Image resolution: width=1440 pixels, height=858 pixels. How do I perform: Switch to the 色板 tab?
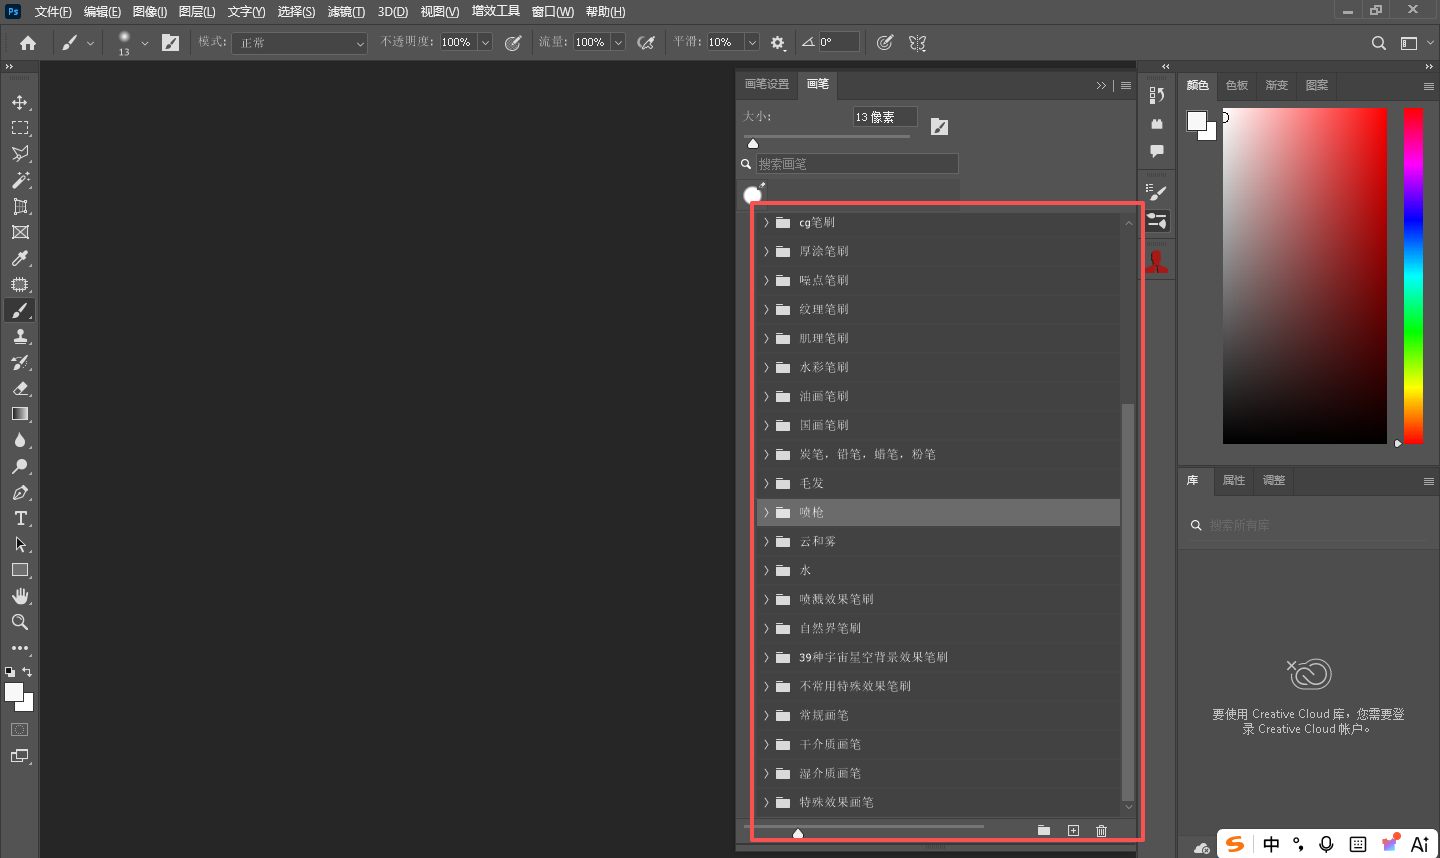1237,86
